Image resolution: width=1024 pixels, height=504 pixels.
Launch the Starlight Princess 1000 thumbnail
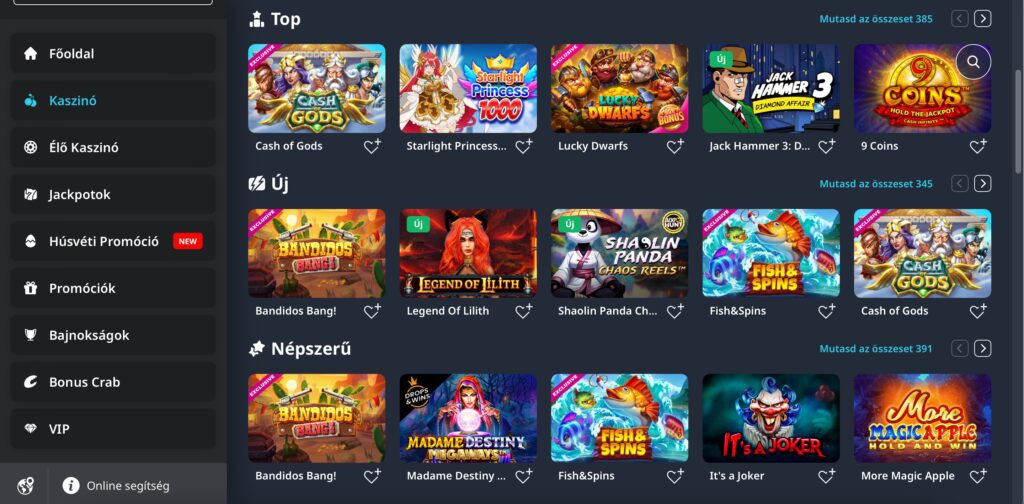point(468,89)
